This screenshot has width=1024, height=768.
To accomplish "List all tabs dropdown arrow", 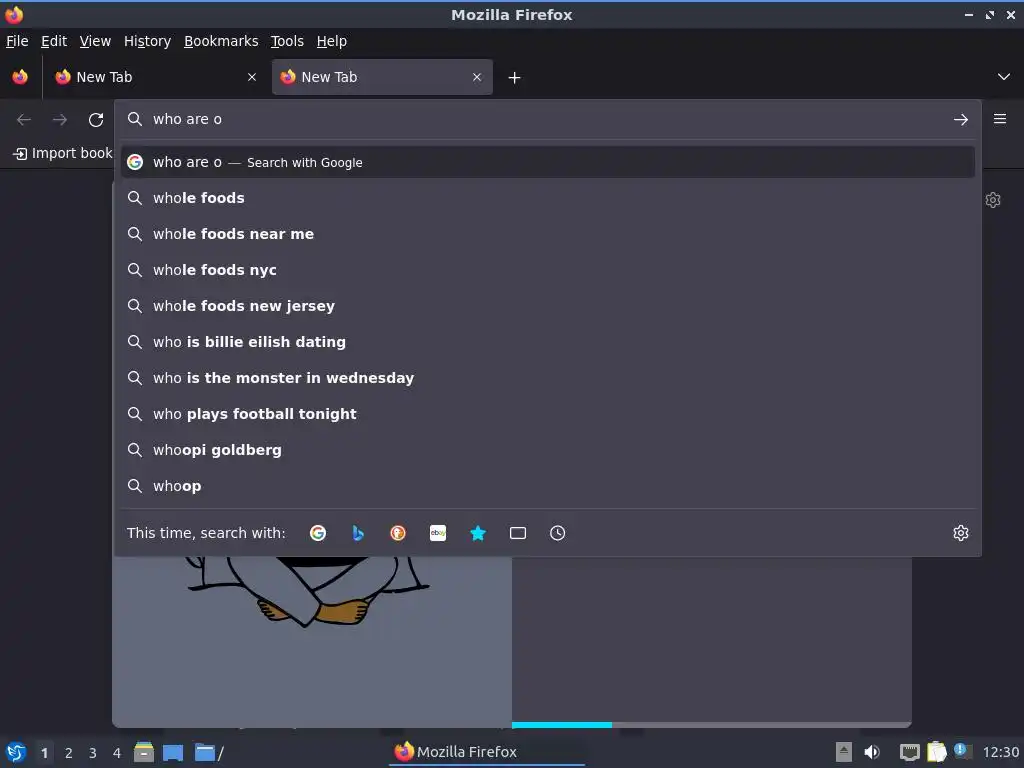I will 1004,77.
